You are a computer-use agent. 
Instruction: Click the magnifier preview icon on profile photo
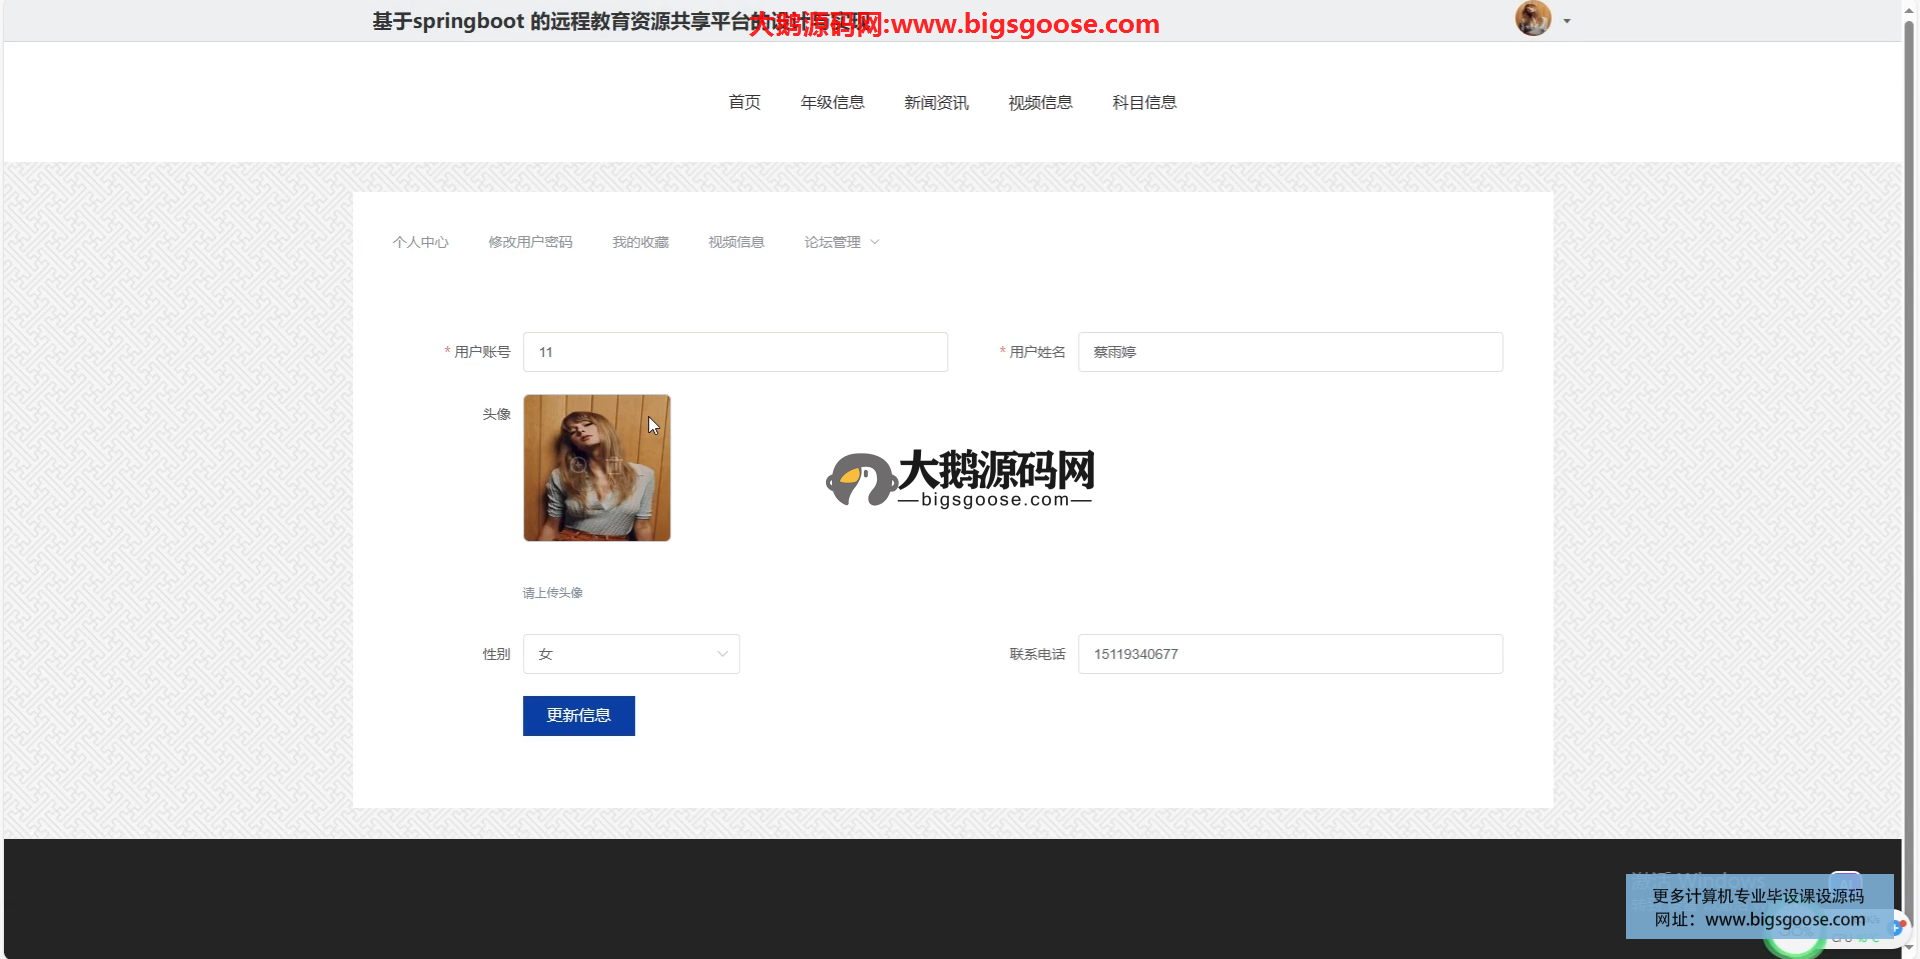578,465
